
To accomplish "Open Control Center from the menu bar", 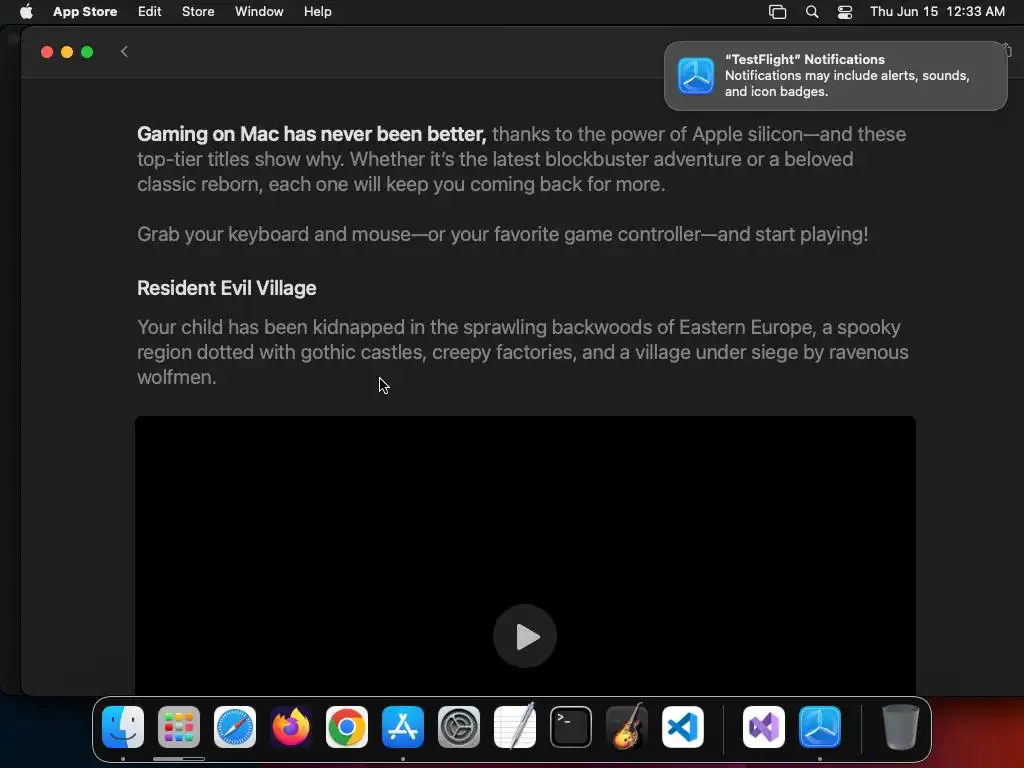I will tap(845, 12).
